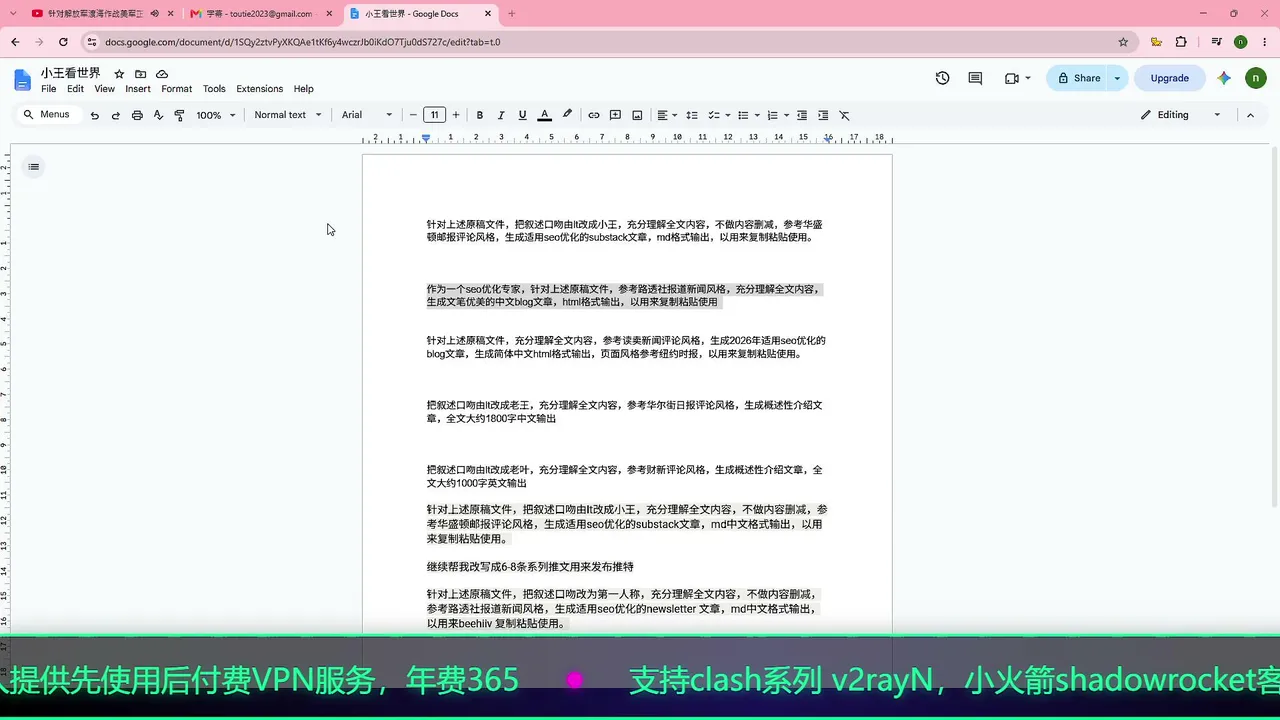The image size is (1280, 720).
Task: Insert an image
Action: 637,115
